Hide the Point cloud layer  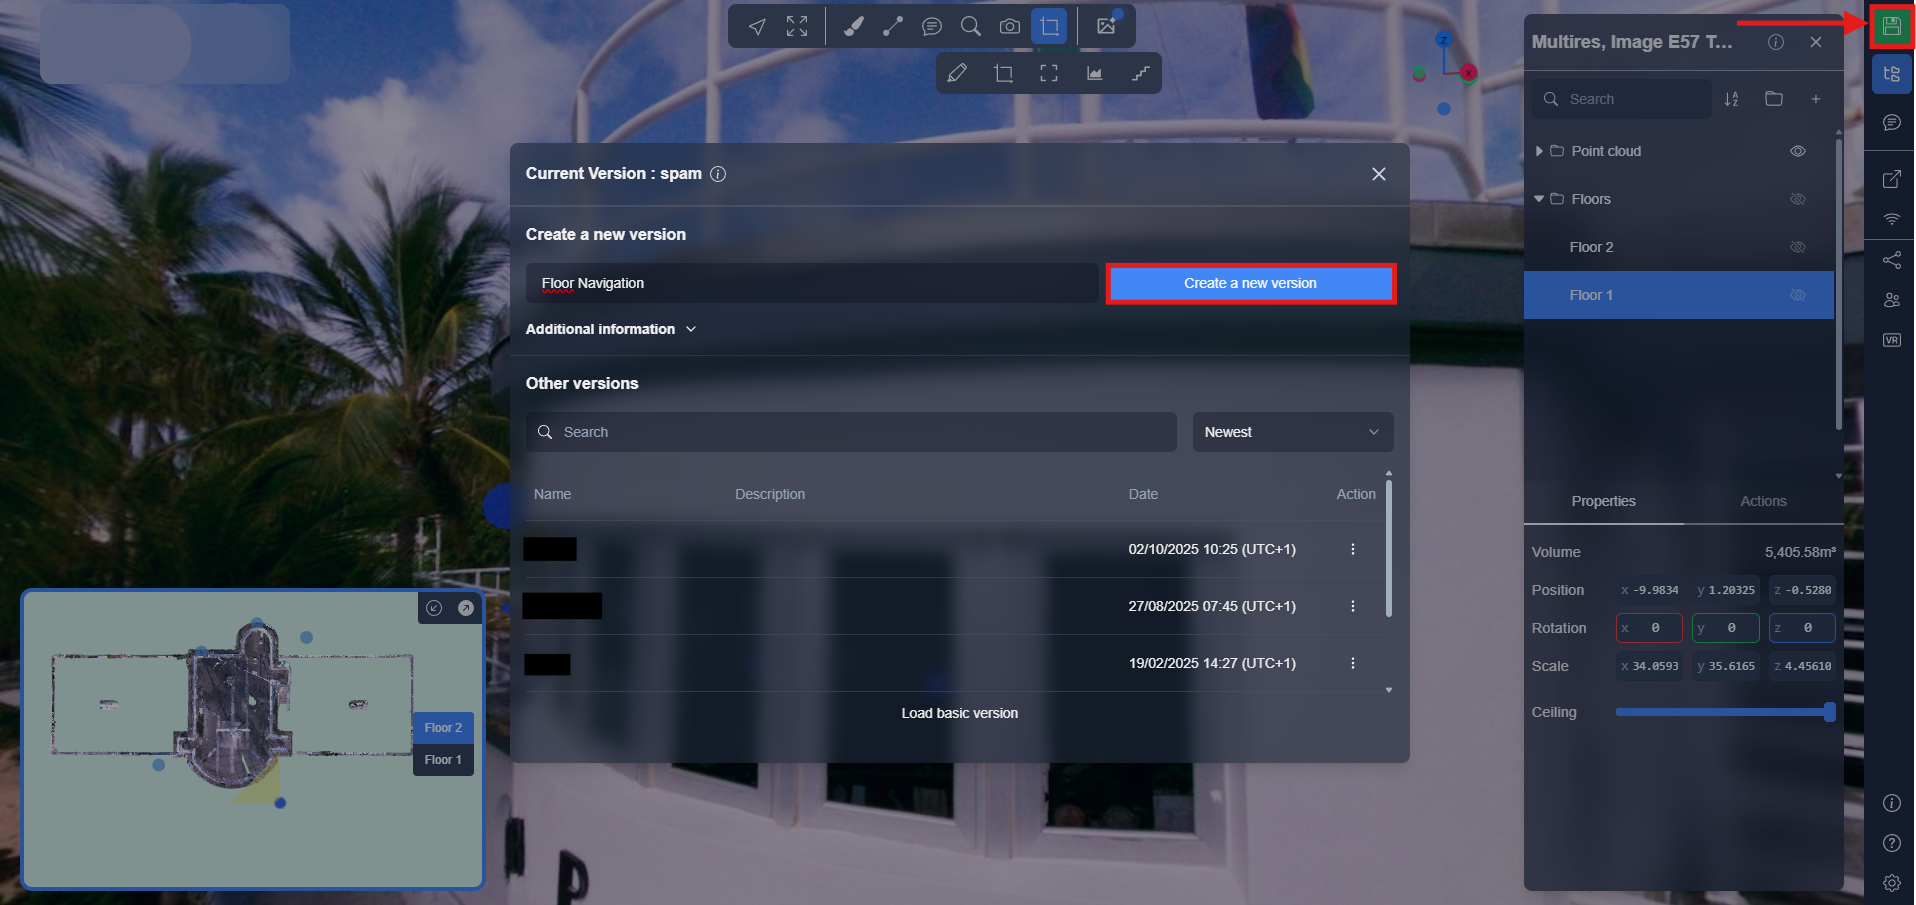pyautogui.click(x=1797, y=151)
